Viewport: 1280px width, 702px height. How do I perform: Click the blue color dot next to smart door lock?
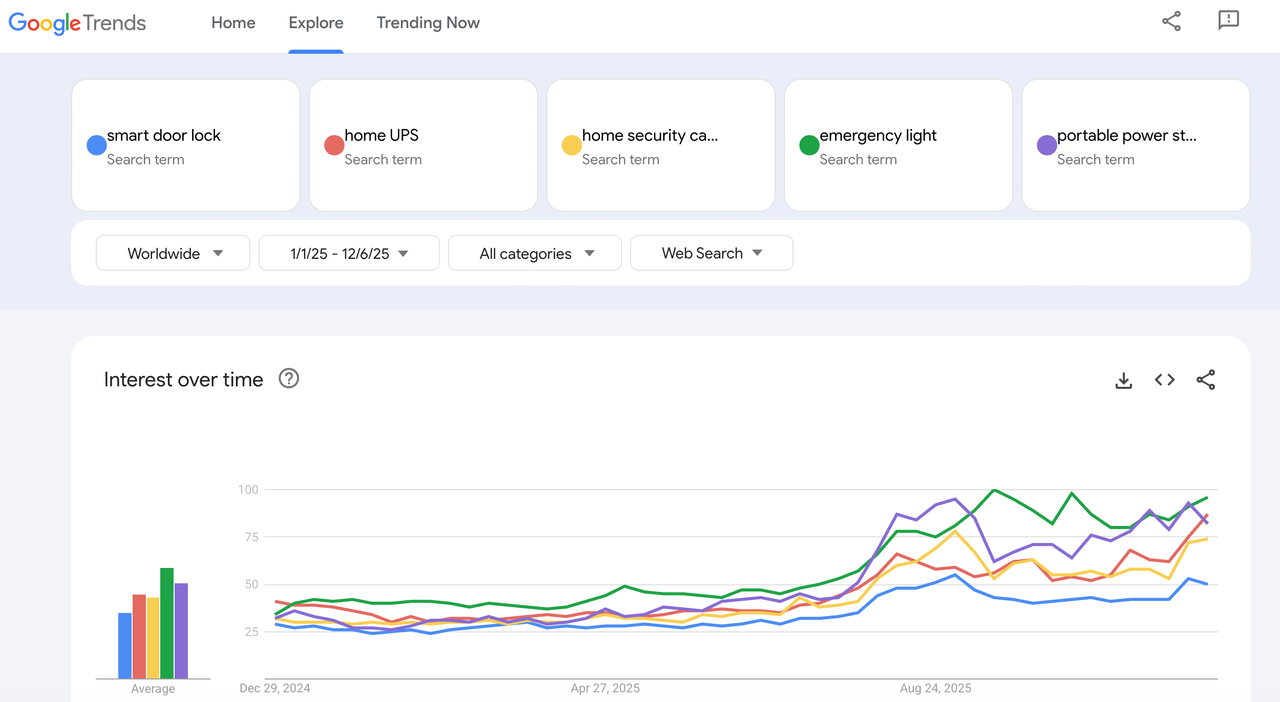[x=96, y=145]
